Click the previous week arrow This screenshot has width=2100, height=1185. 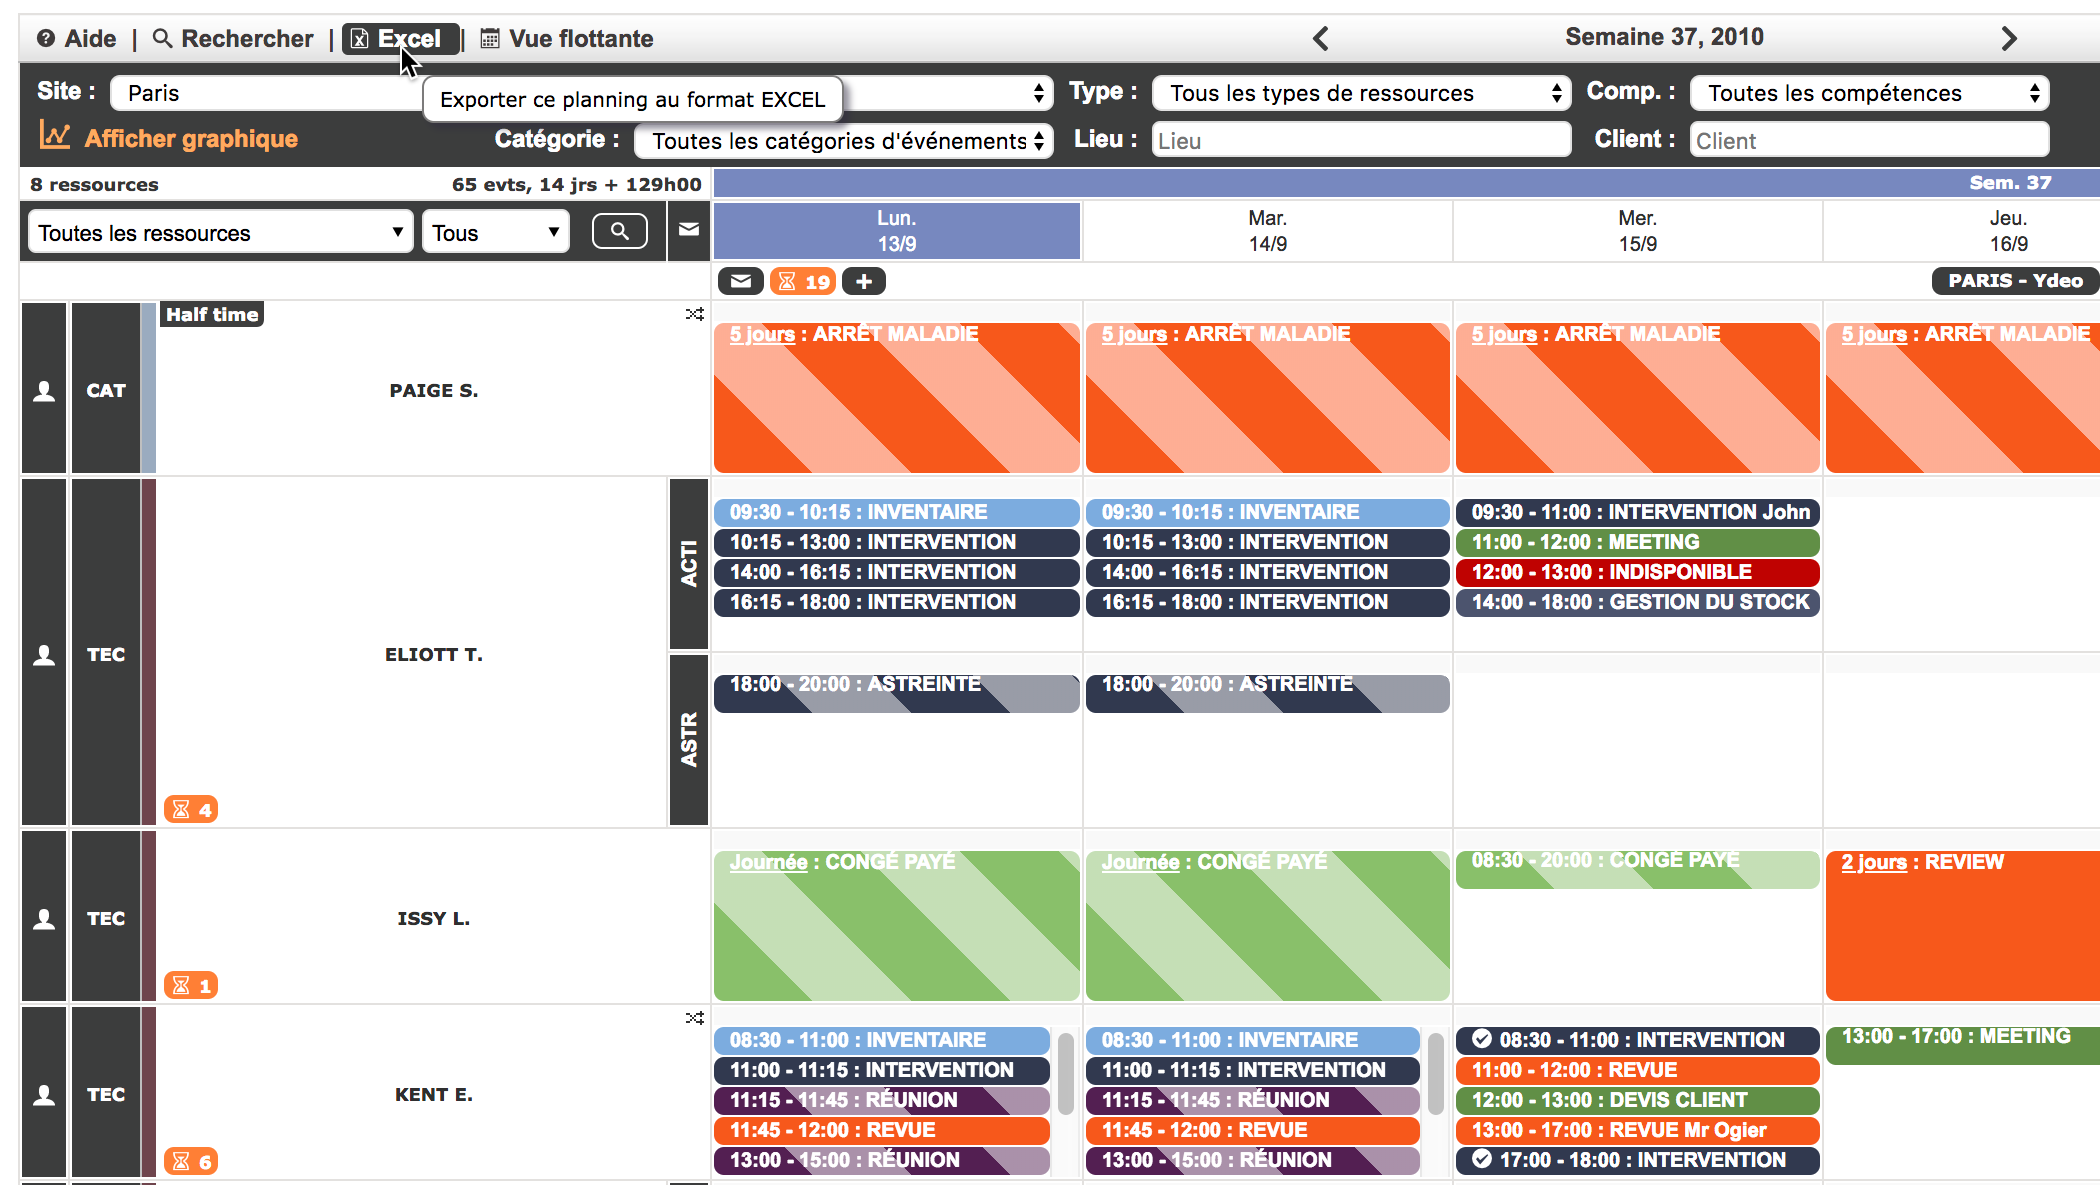pos(1321,39)
